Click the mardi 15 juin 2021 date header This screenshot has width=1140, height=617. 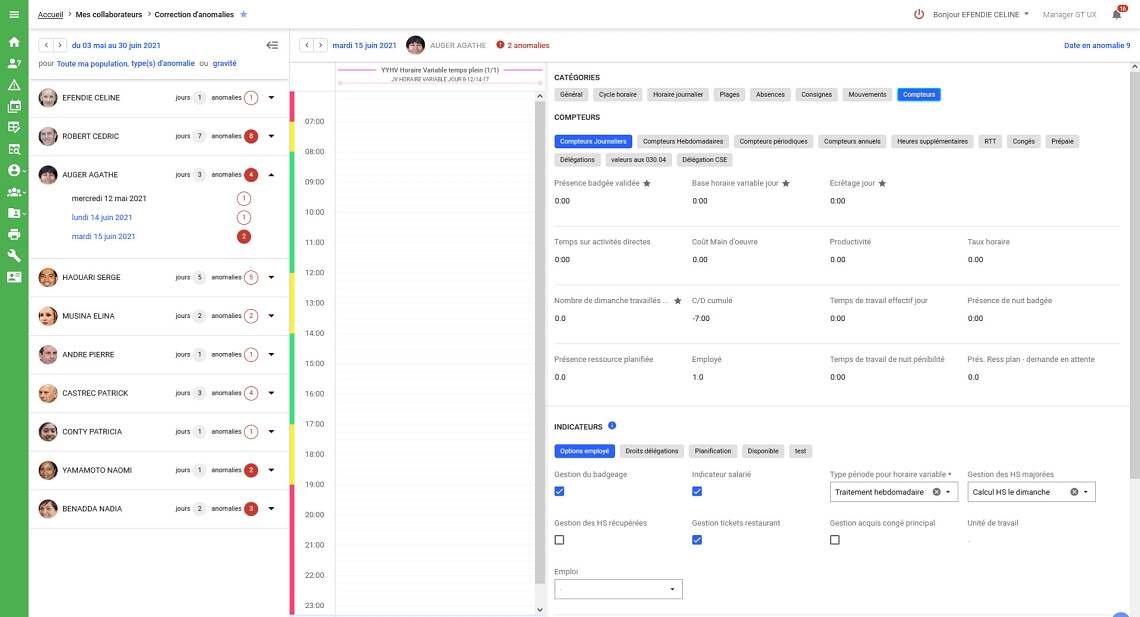coord(364,45)
